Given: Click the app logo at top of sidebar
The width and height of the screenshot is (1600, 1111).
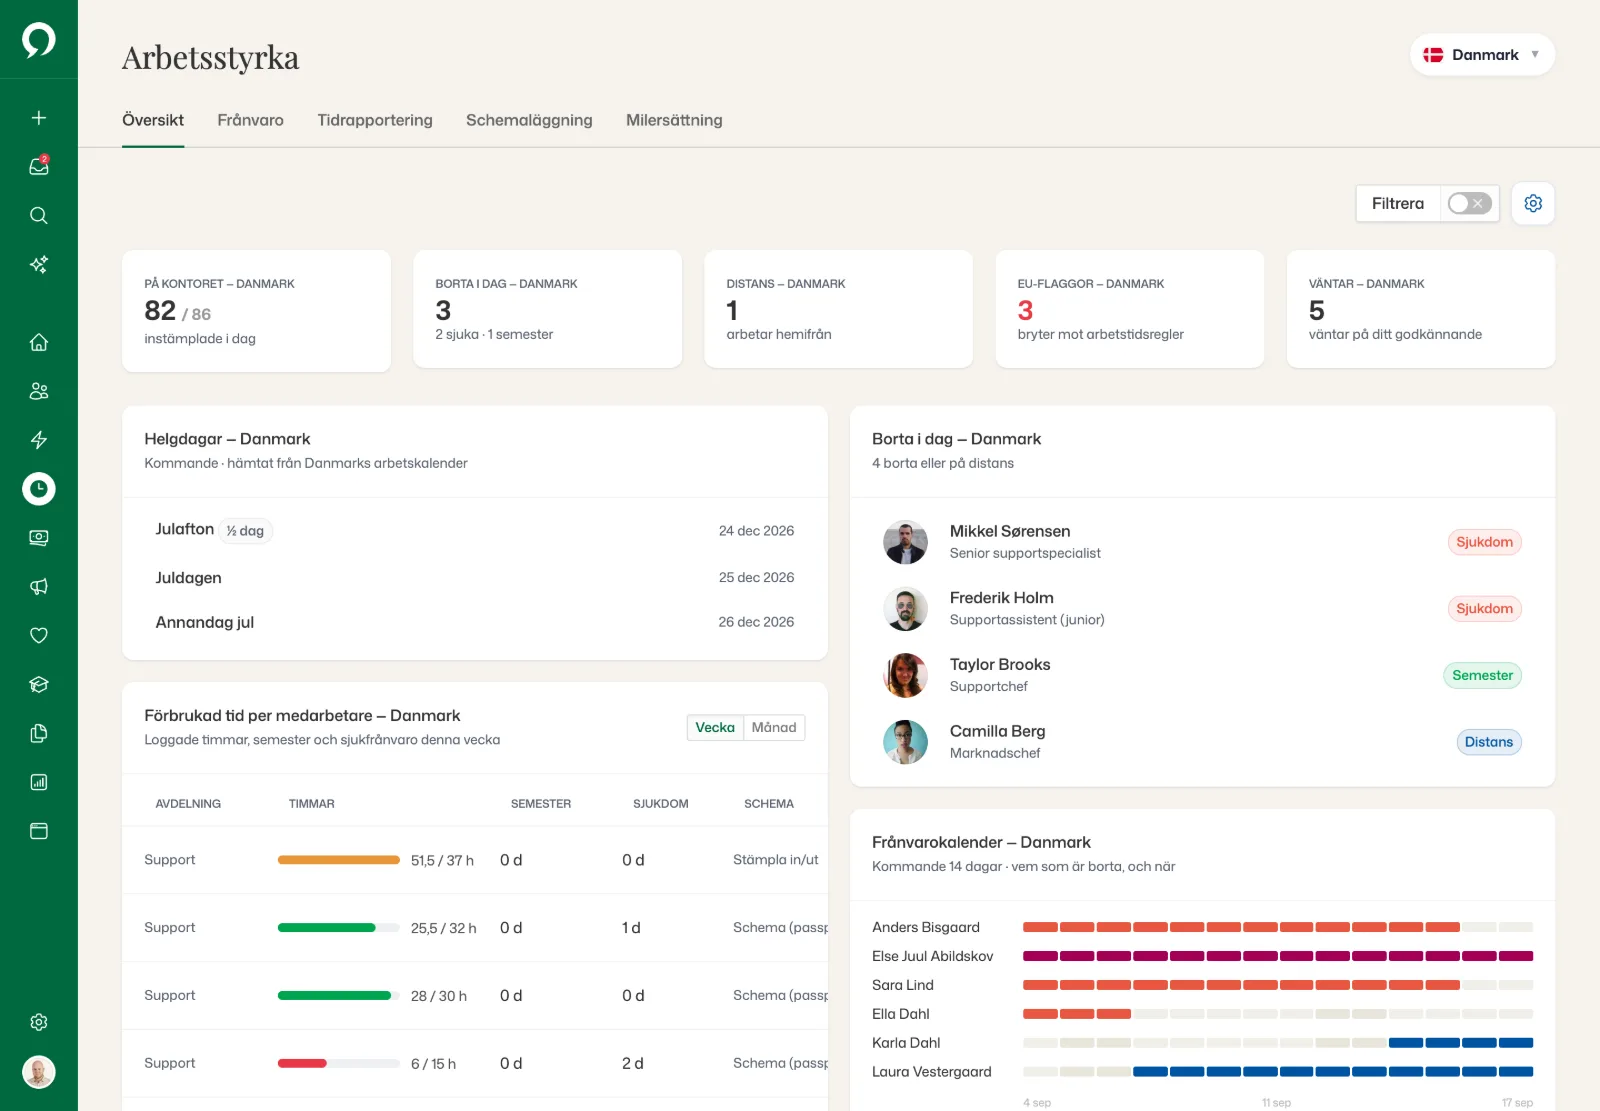Looking at the screenshot, I should tap(39, 40).
